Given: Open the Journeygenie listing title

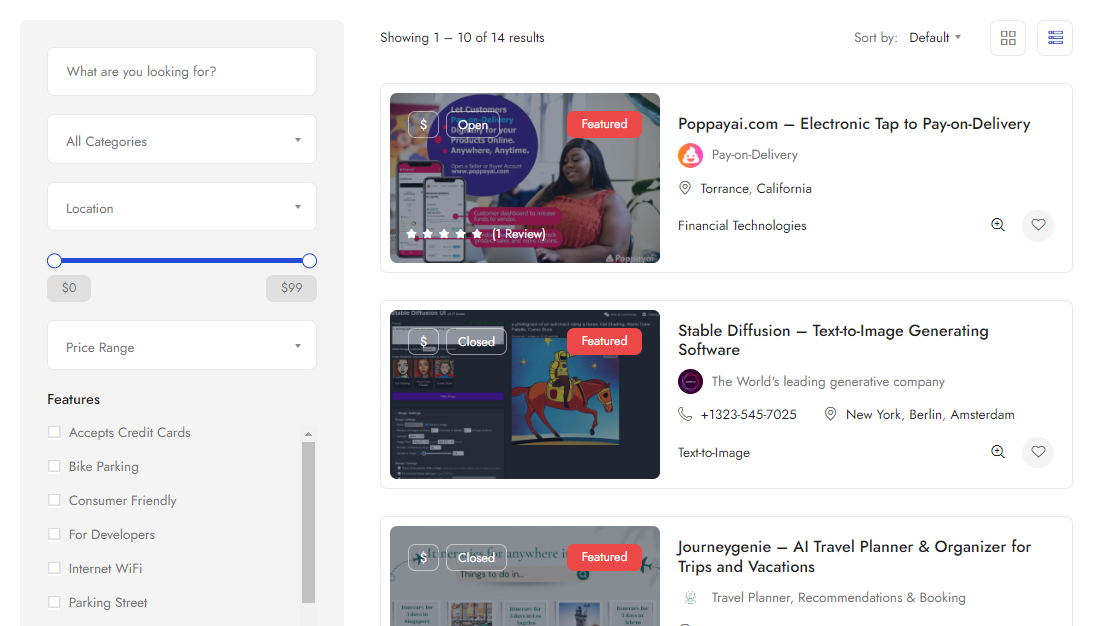Looking at the screenshot, I should [854, 557].
